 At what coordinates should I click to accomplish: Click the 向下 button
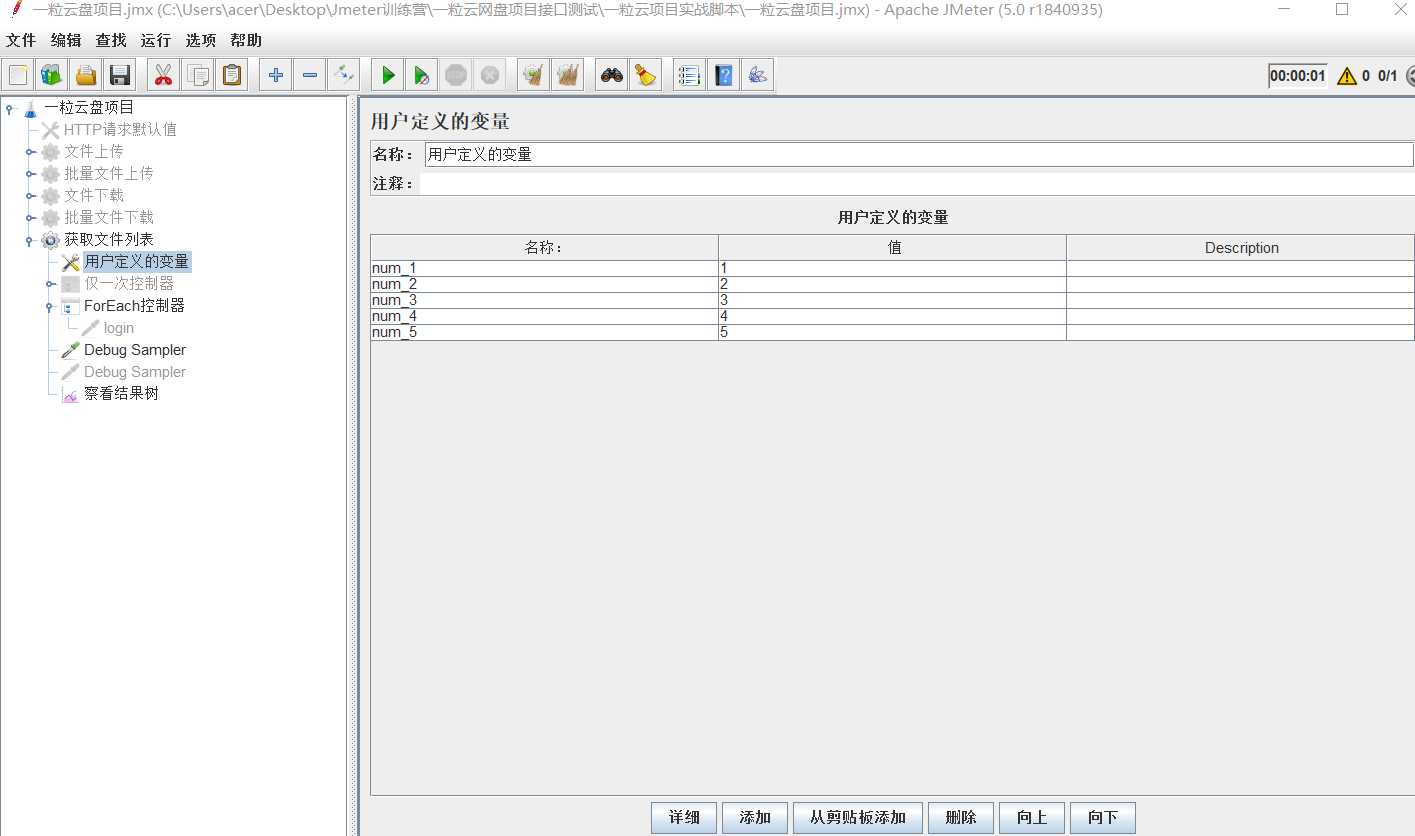point(1103,818)
